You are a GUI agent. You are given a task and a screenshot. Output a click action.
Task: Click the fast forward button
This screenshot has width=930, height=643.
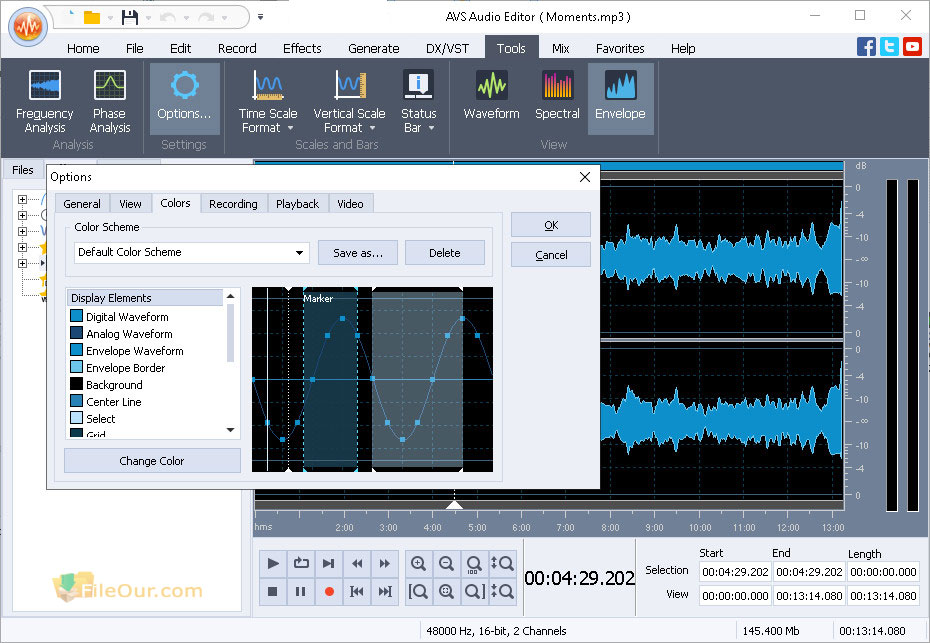[384, 563]
